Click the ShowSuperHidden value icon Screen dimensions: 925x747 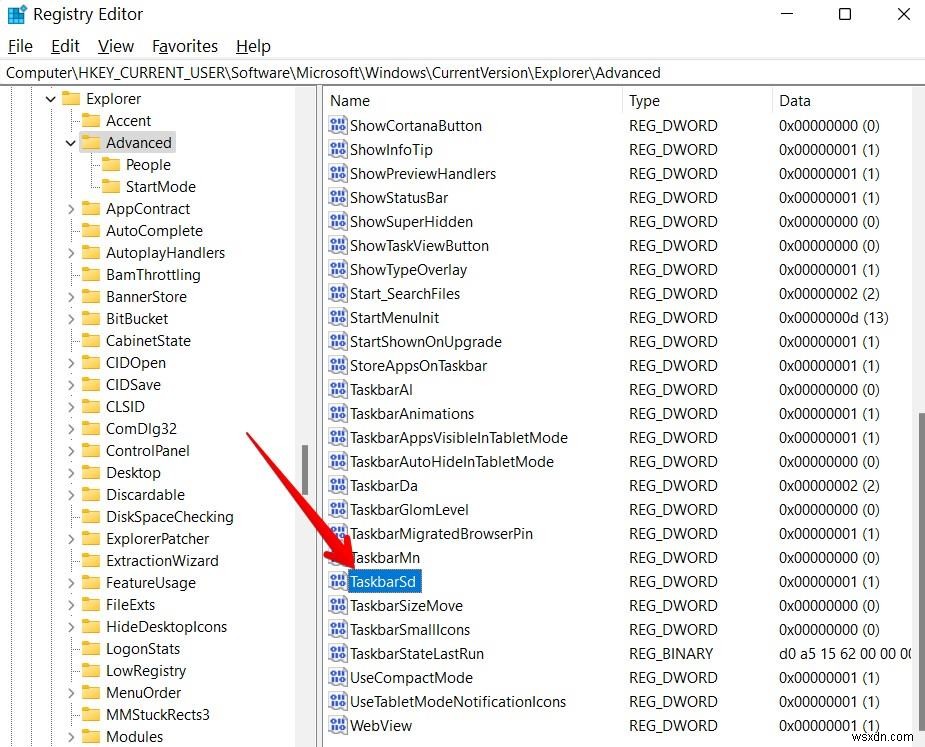tap(337, 221)
